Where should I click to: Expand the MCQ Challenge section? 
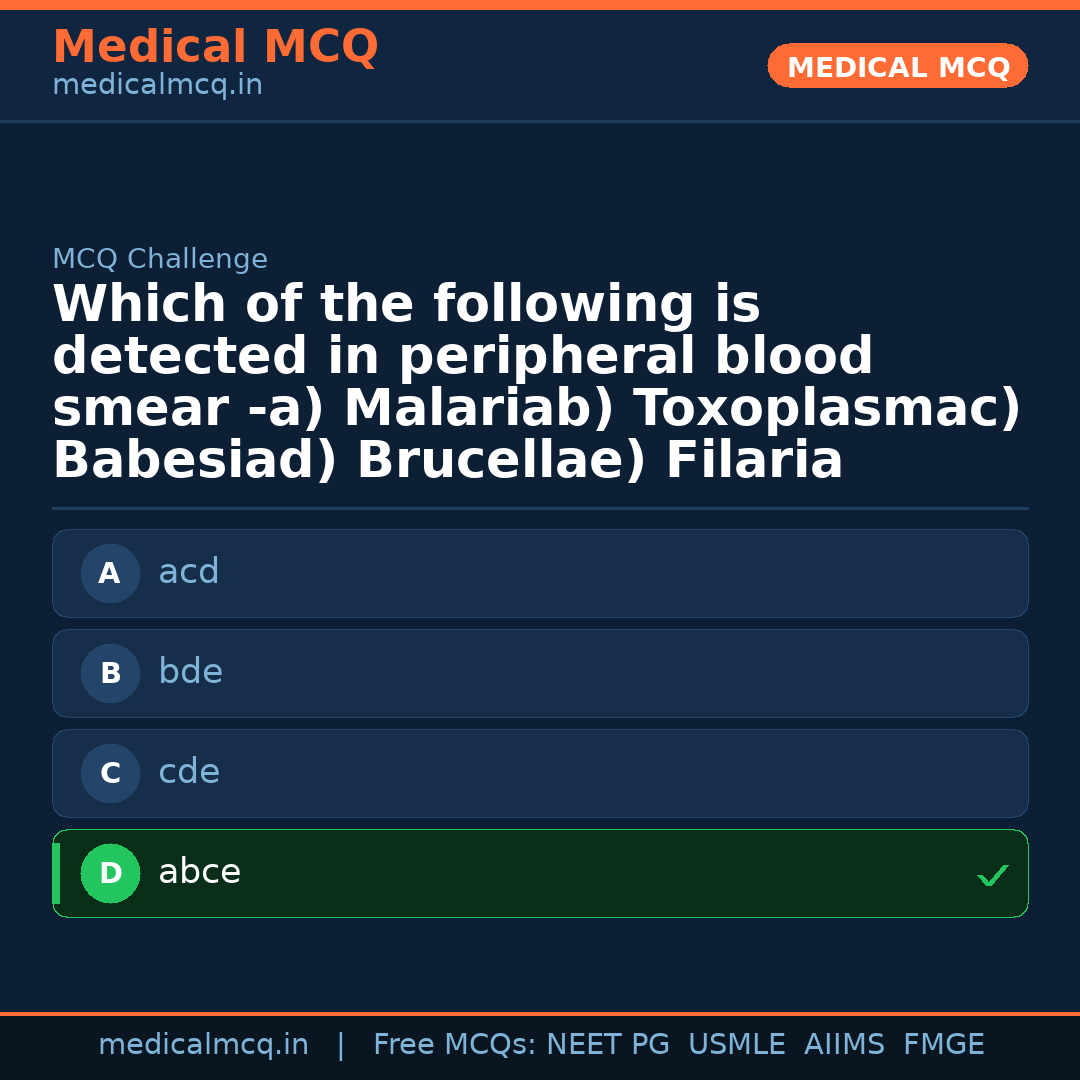point(160,258)
